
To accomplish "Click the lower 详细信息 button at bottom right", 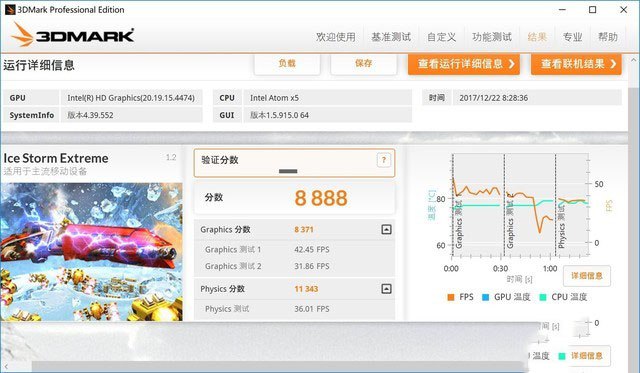I will pos(587,356).
